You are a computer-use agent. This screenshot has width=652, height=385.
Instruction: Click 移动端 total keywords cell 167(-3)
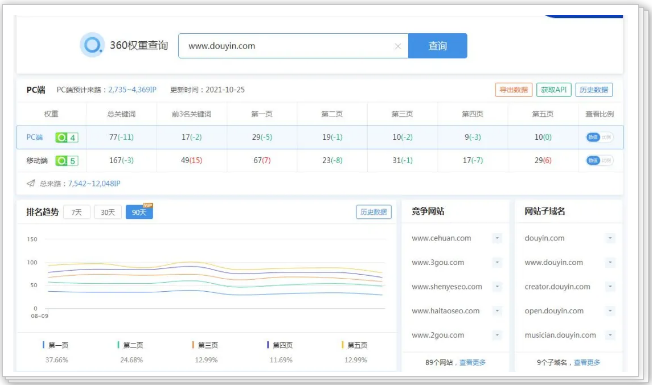[x=121, y=160]
